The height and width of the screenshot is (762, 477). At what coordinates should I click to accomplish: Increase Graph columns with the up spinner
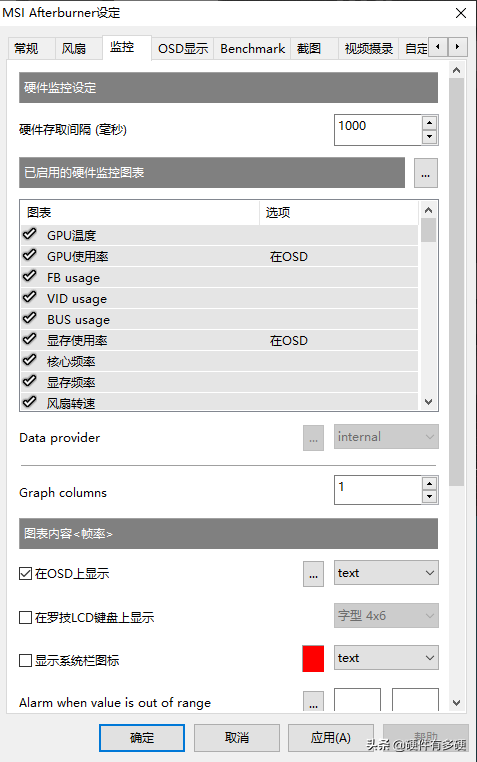(x=429, y=483)
